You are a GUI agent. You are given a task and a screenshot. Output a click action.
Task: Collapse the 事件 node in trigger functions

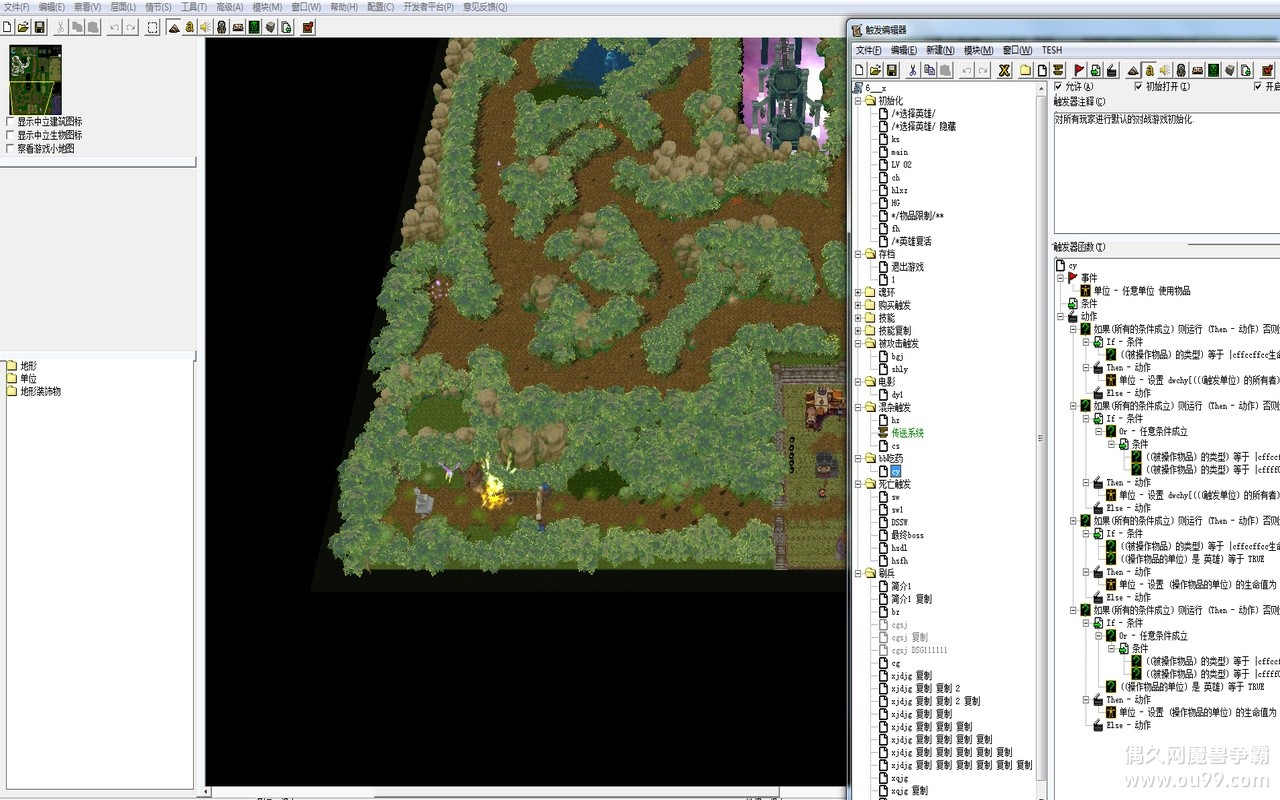coord(1062,278)
